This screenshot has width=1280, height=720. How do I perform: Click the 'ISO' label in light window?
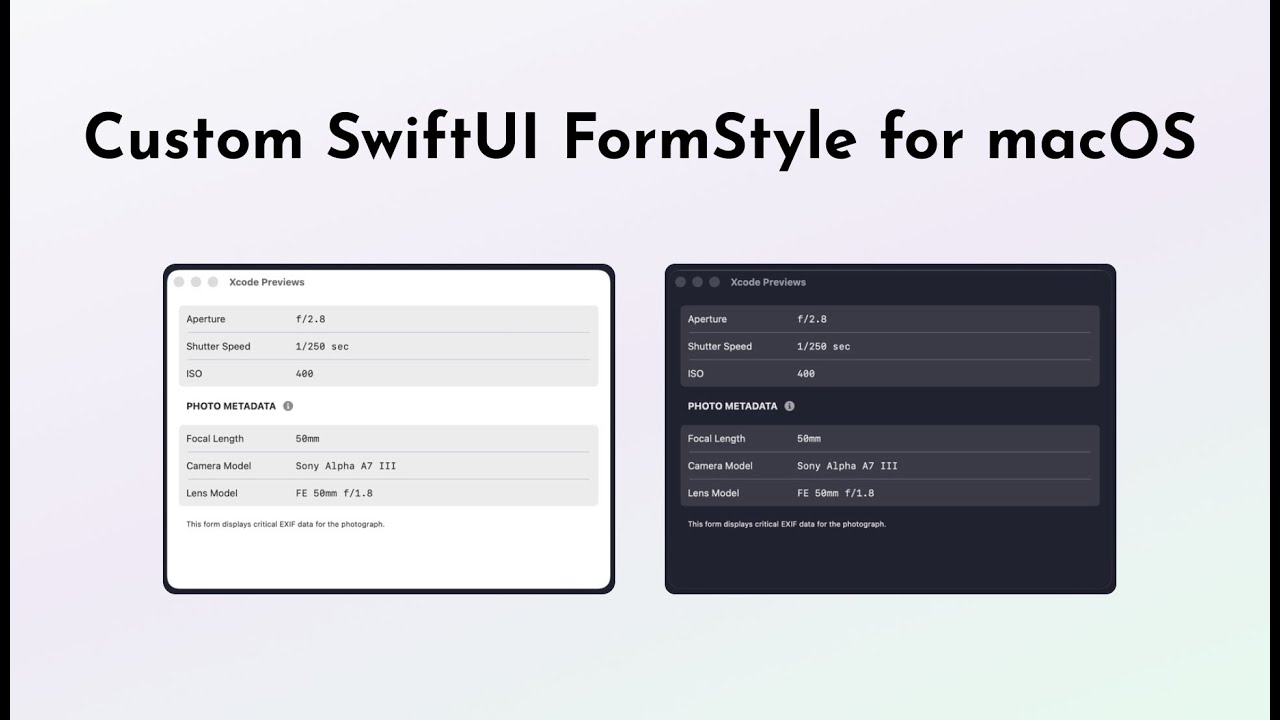[x=194, y=374]
